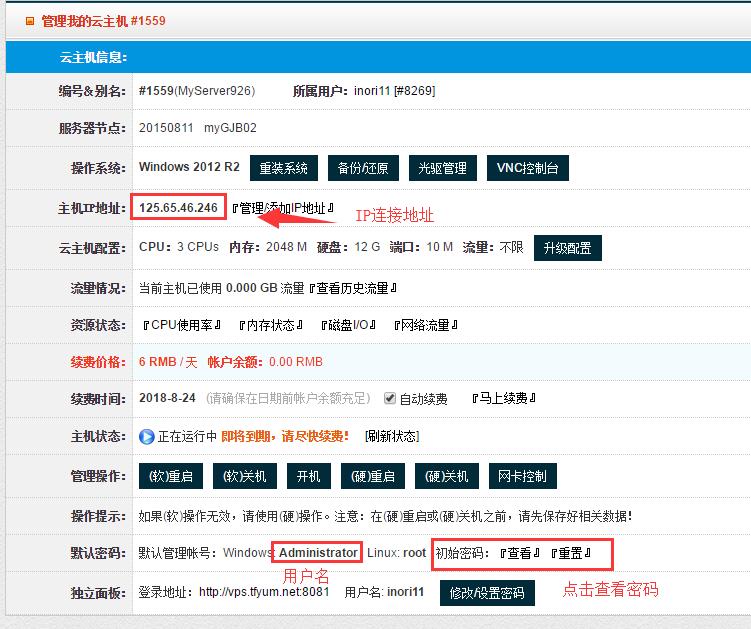Open 备份/还原 for the server

click(363, 168)
